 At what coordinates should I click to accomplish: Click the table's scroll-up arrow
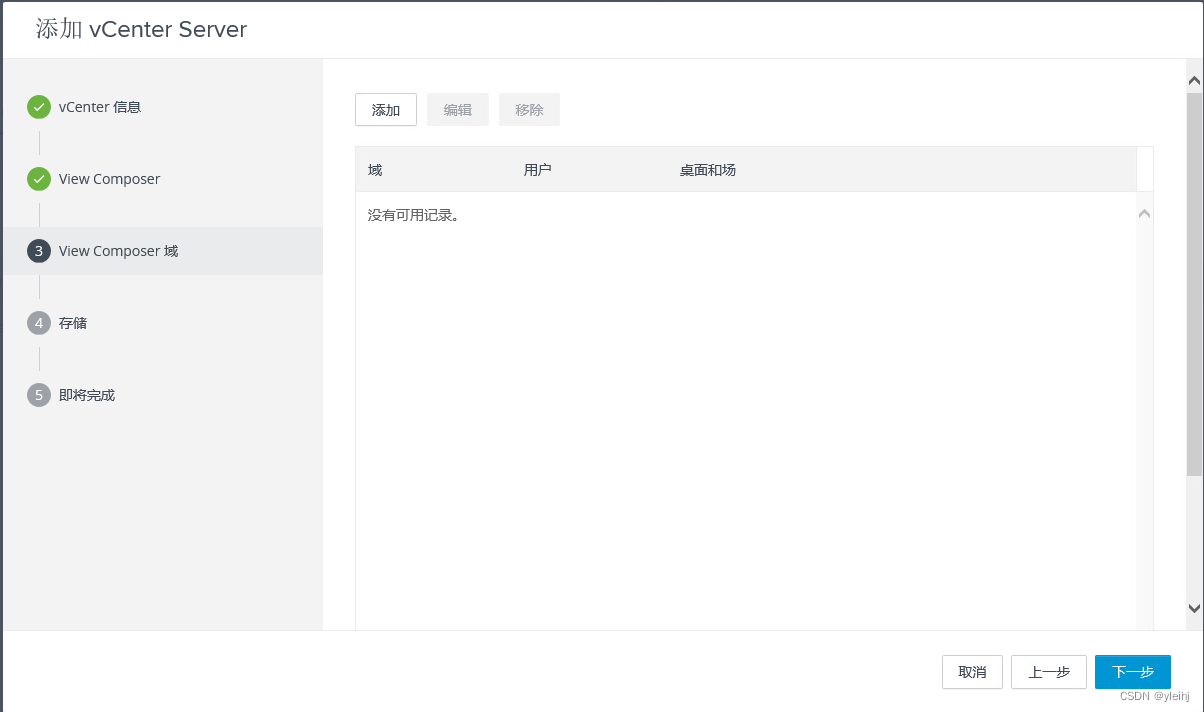pos(1145,213)
